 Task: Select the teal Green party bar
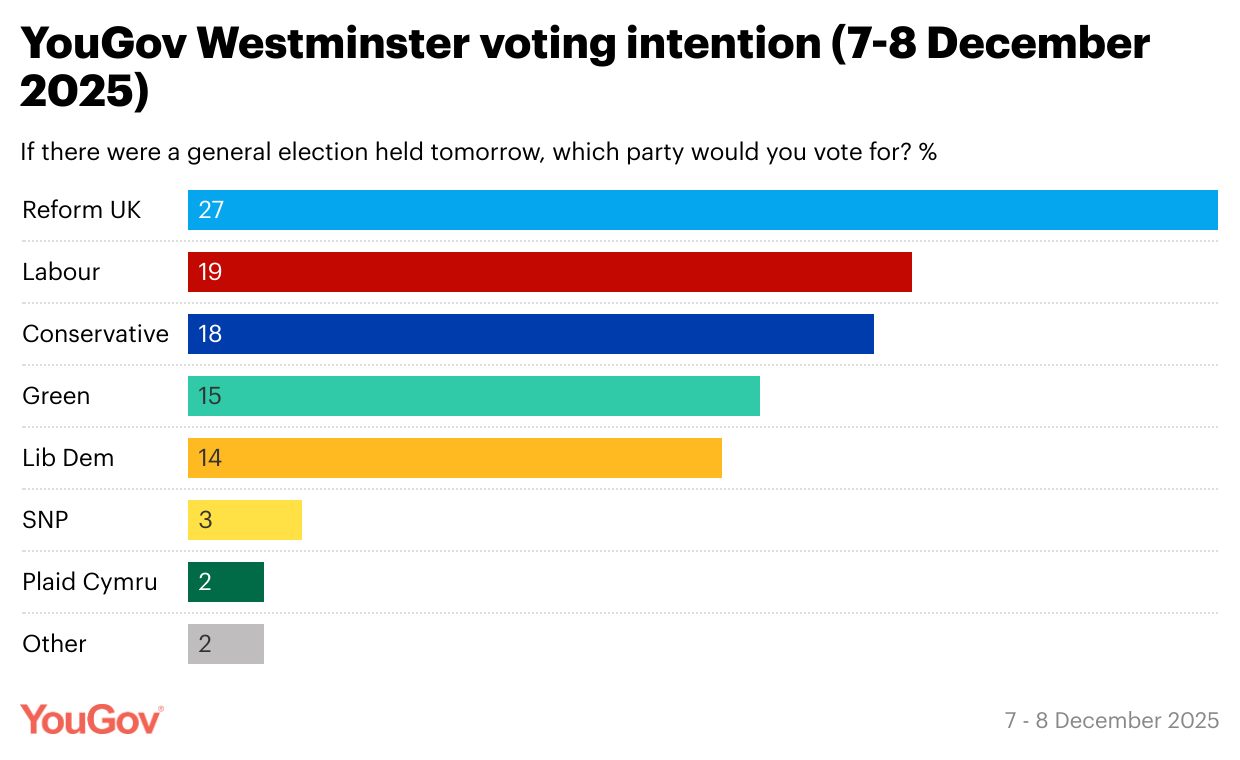tap(473, 396)
